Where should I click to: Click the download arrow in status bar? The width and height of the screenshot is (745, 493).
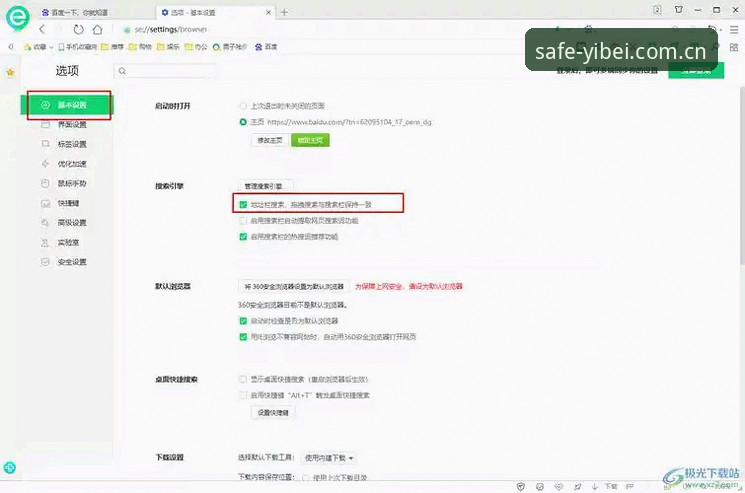595,486
